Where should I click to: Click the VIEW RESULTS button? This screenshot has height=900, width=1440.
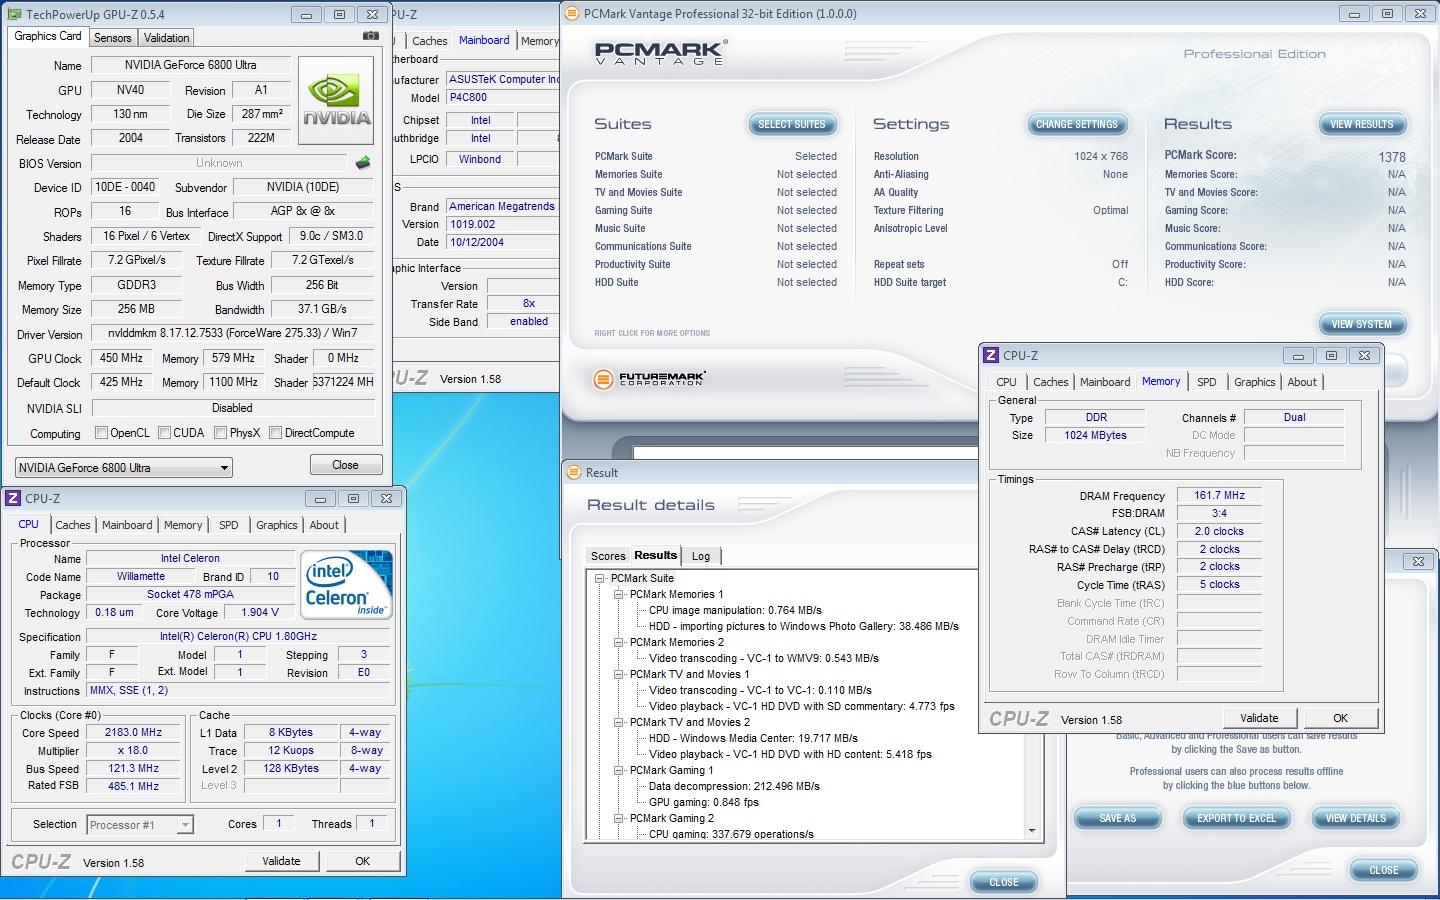point(1362,124)
